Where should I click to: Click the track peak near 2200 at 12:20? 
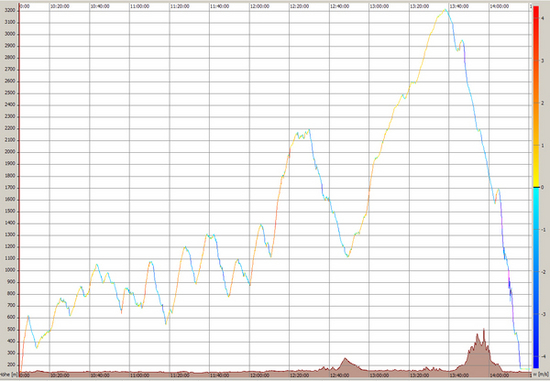click(x=309, y=130)
